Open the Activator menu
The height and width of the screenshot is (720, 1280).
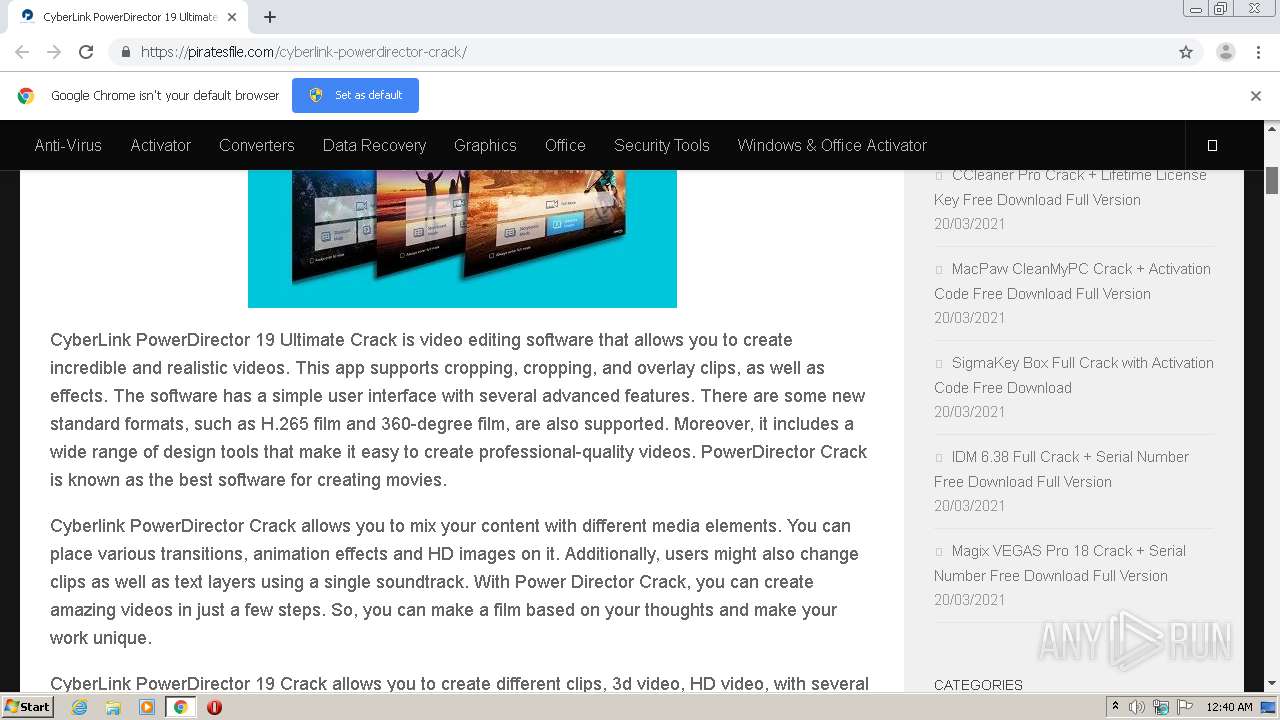pyautogui.click(x=160, y=145)
